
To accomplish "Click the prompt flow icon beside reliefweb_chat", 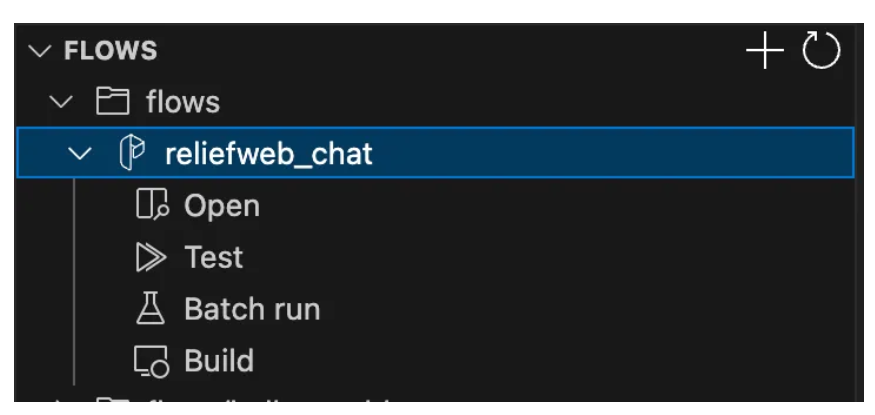I will 132,153.
